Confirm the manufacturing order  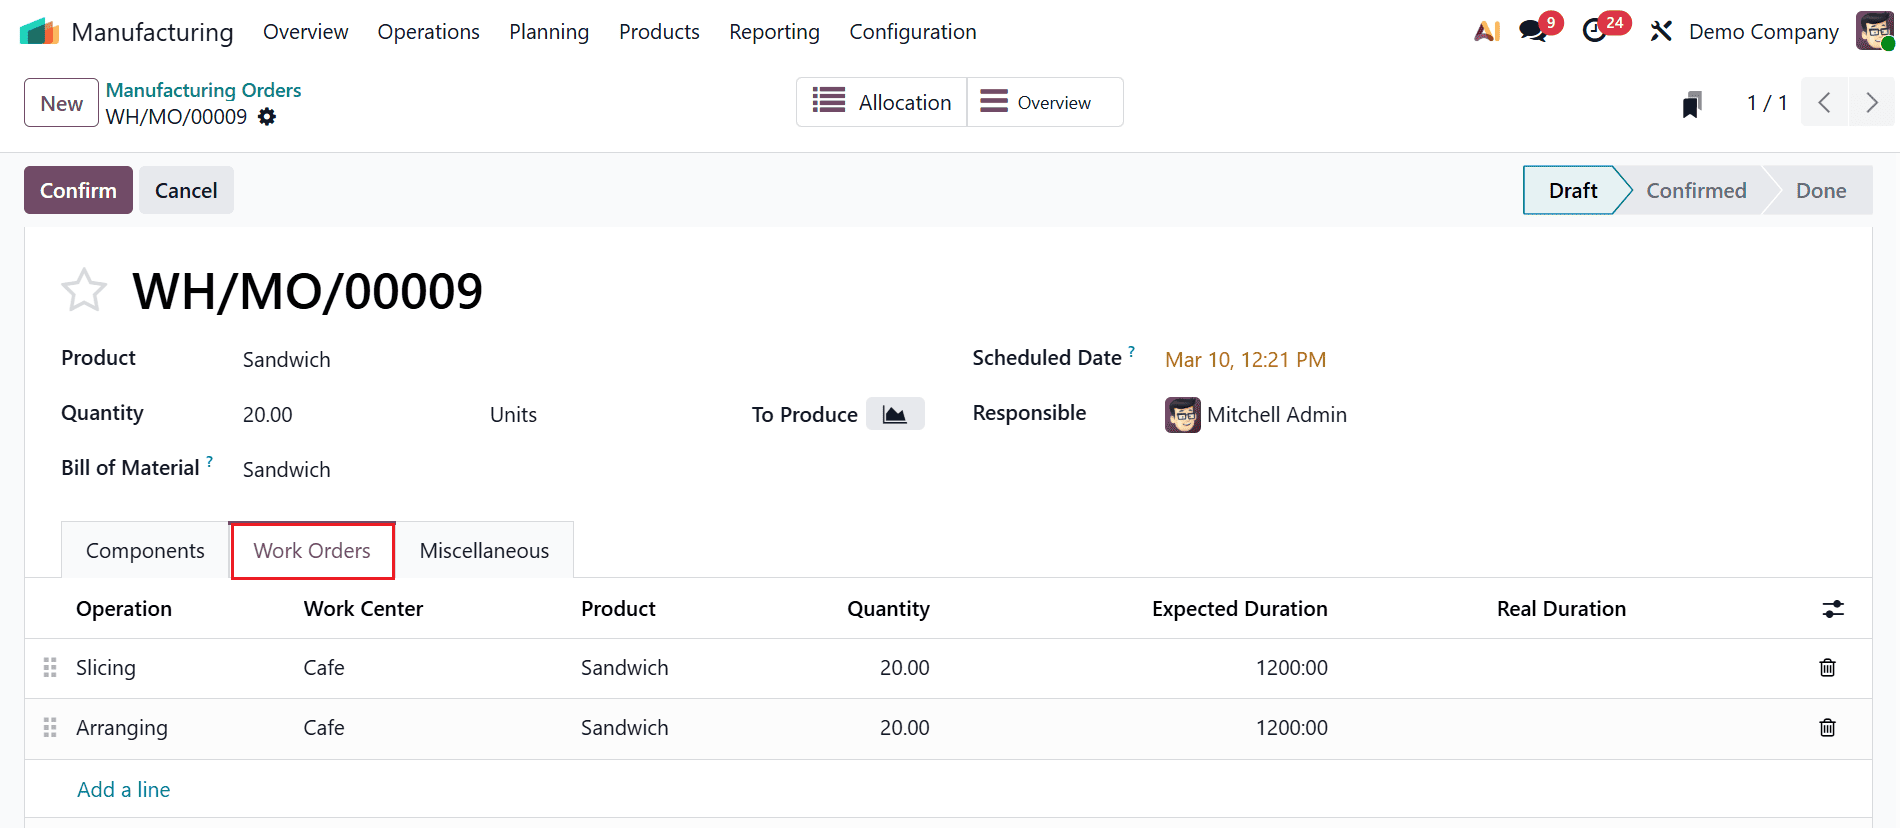[x=78, y=190]
